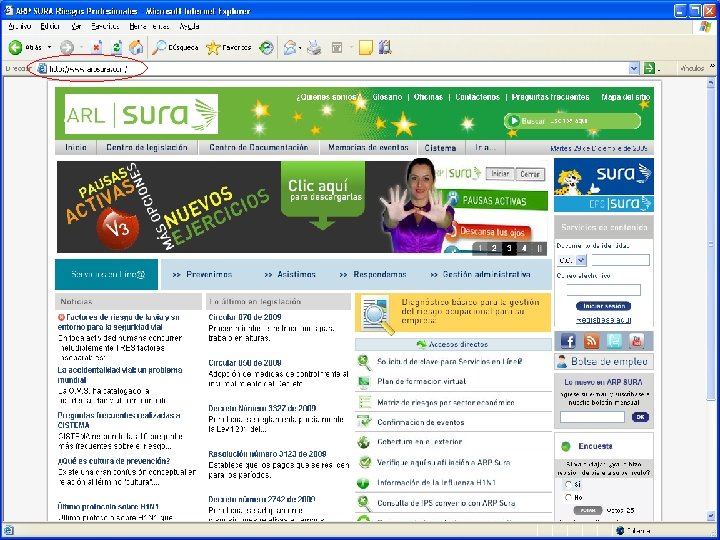
Task: Open the Archivo menu
Action: point(19,26)
